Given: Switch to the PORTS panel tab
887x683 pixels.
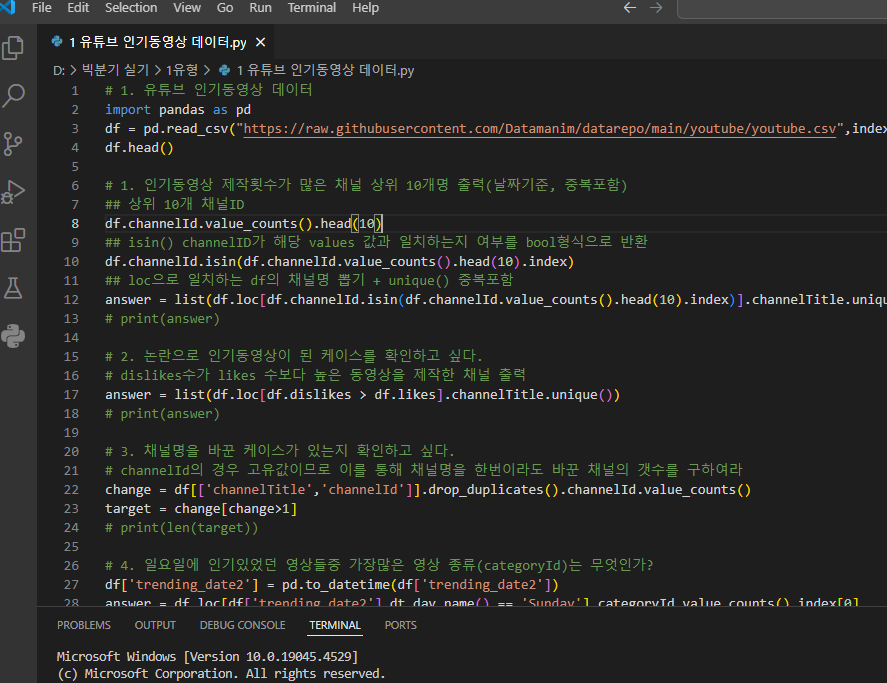Looking at the screenshot, I should tap(400, 625).
